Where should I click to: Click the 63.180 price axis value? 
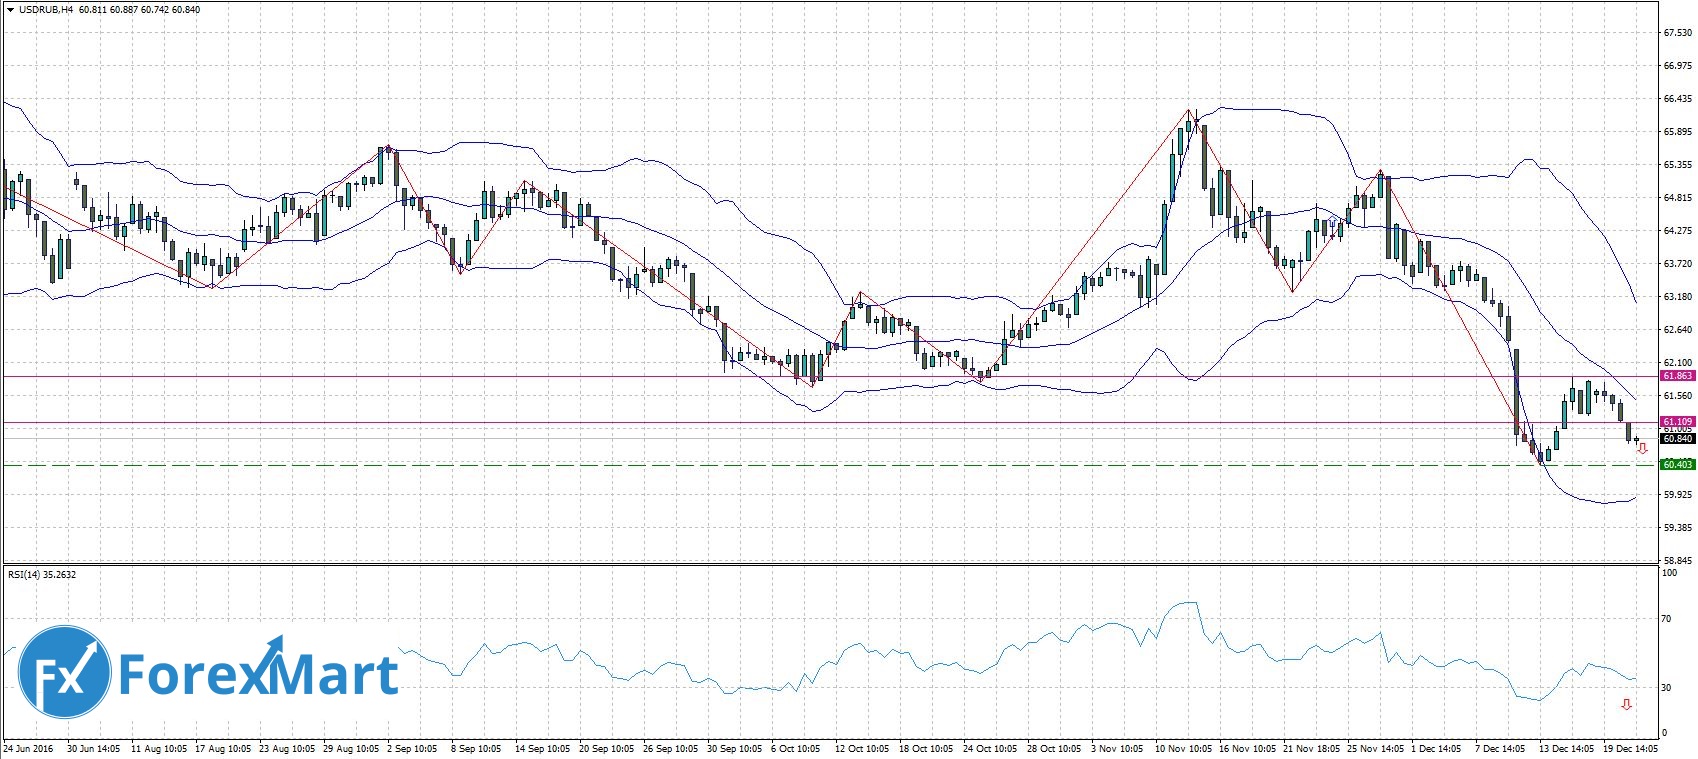(1677, 297)
